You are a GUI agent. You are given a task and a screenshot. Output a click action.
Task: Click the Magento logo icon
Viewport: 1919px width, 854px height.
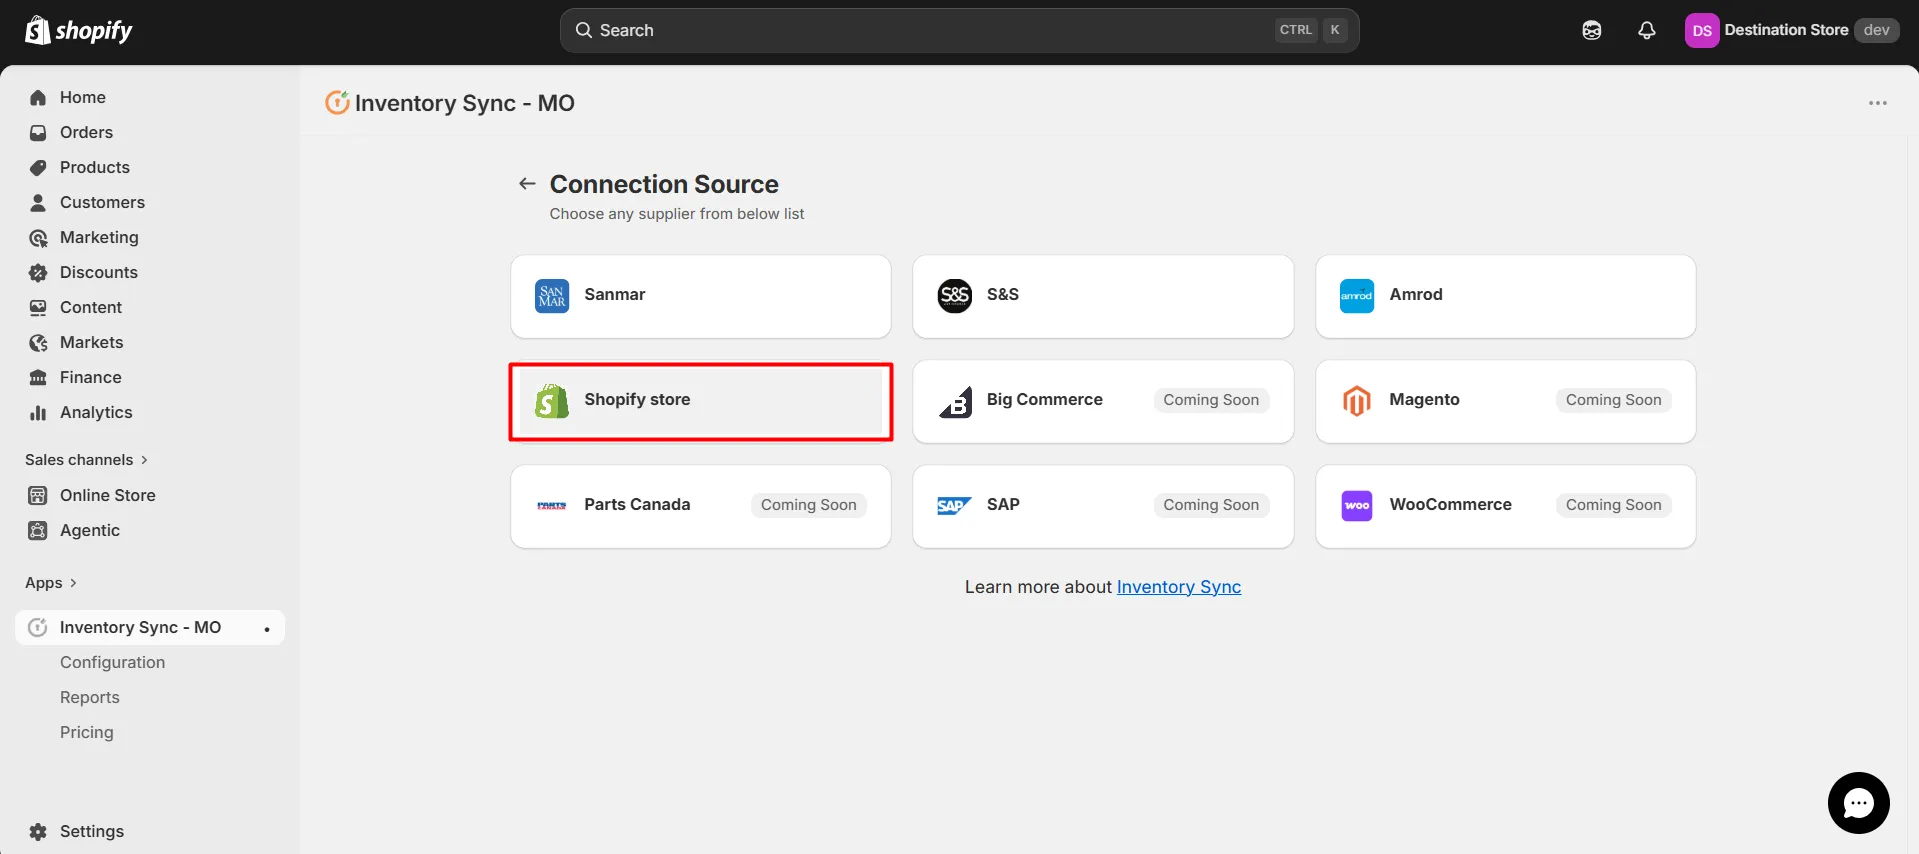click(1357, 401)
